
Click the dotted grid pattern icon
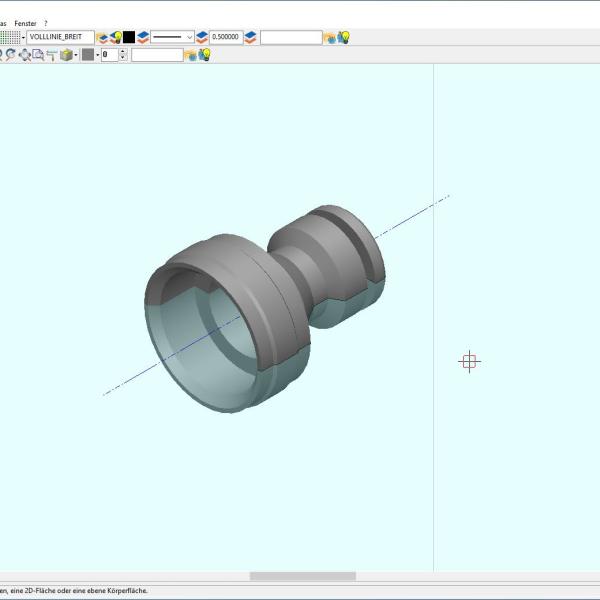pos(10,38)
